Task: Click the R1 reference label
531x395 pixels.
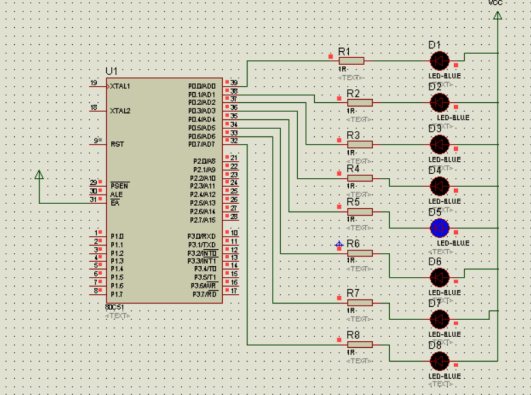Action: (344, 51)
